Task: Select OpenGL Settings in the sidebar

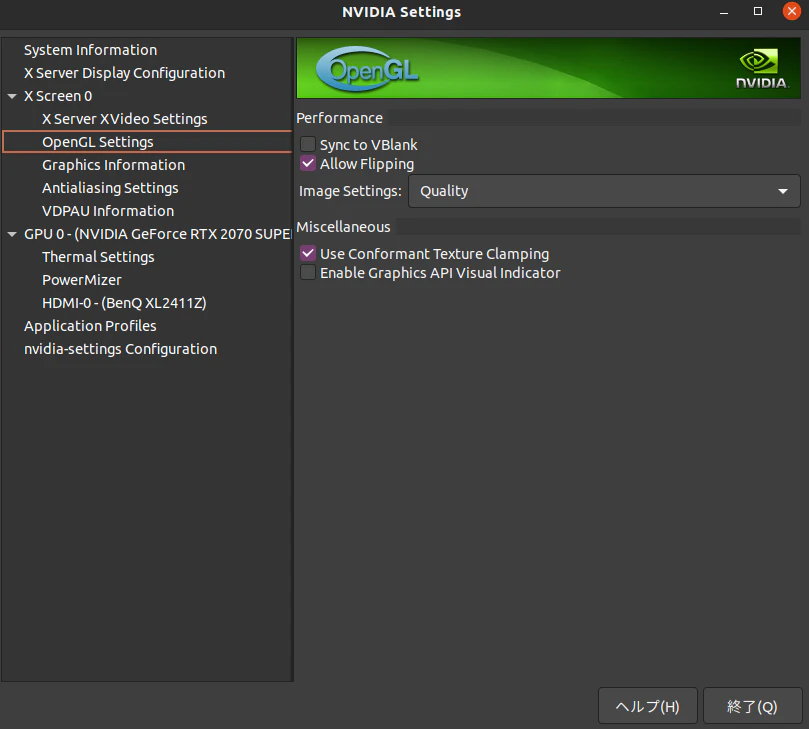Action: (x=148, y=142)
